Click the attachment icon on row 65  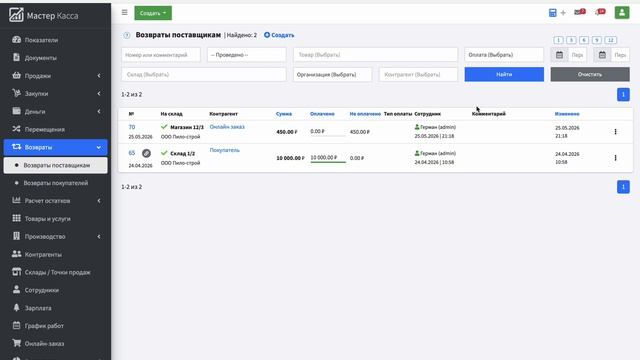coord(146,153)
